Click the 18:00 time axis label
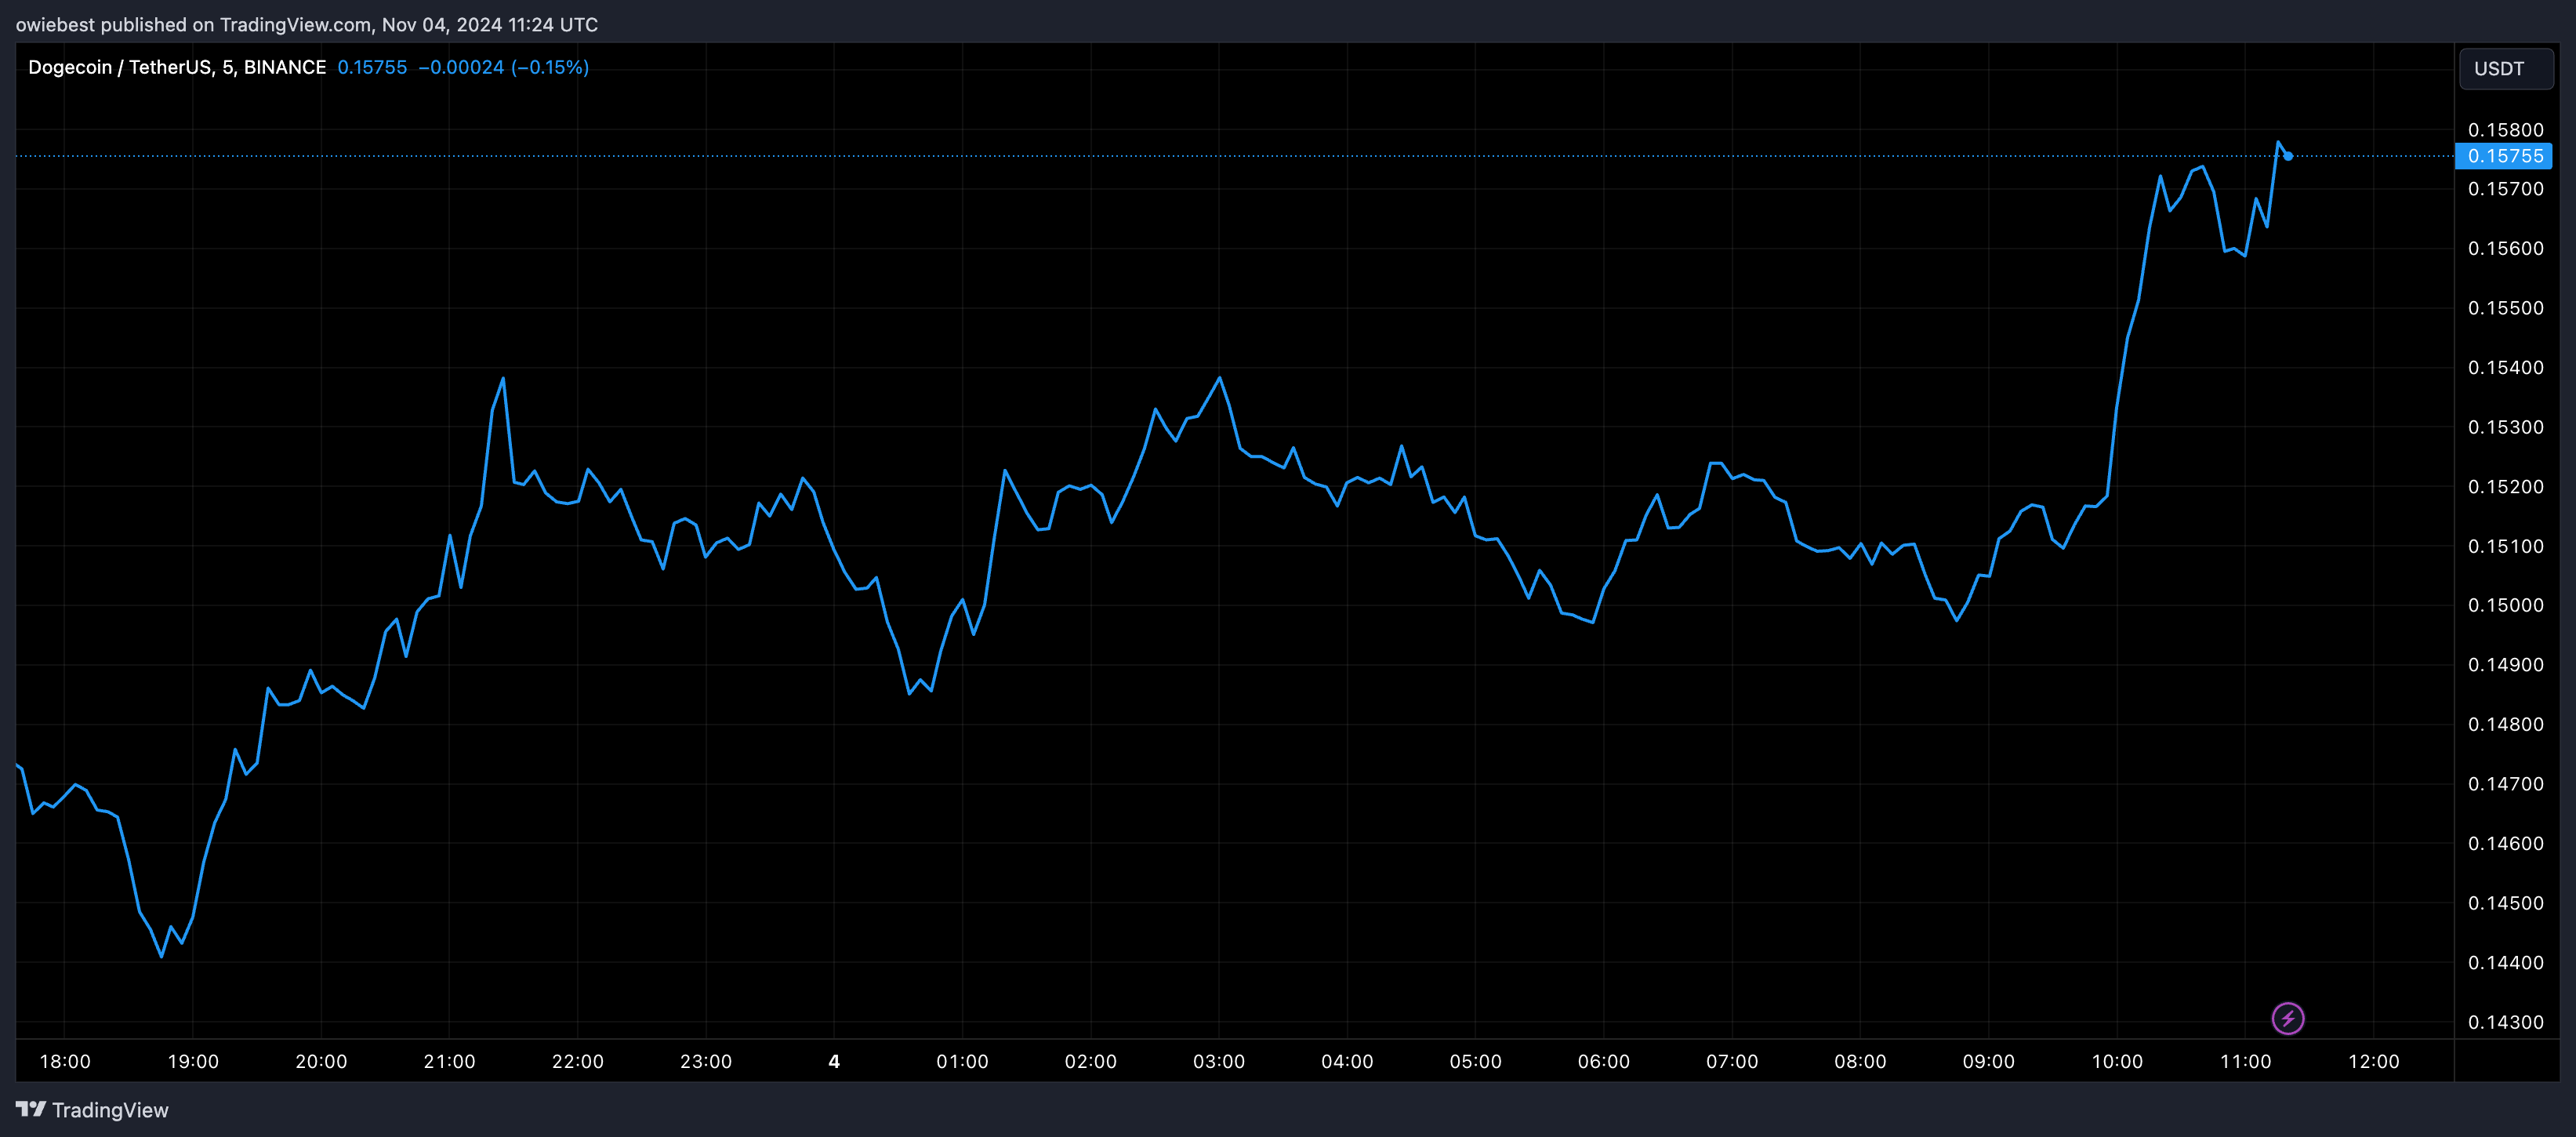The width and height of the screenshot is (2576, 1137). (65, 1062)
